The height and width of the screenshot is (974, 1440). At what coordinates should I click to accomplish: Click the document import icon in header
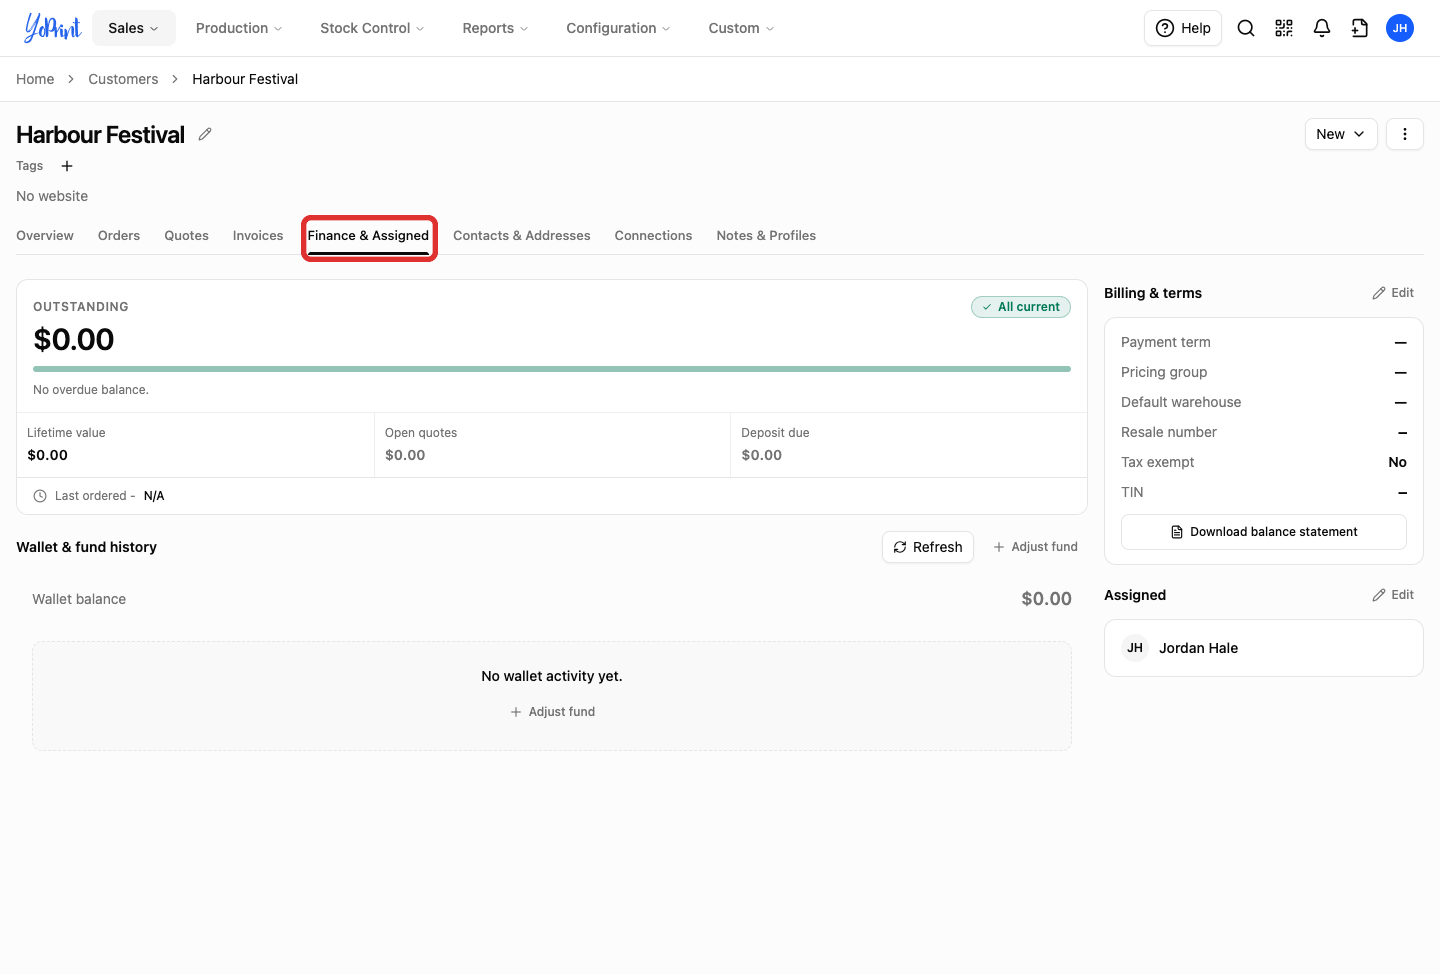coord(1360,28)
